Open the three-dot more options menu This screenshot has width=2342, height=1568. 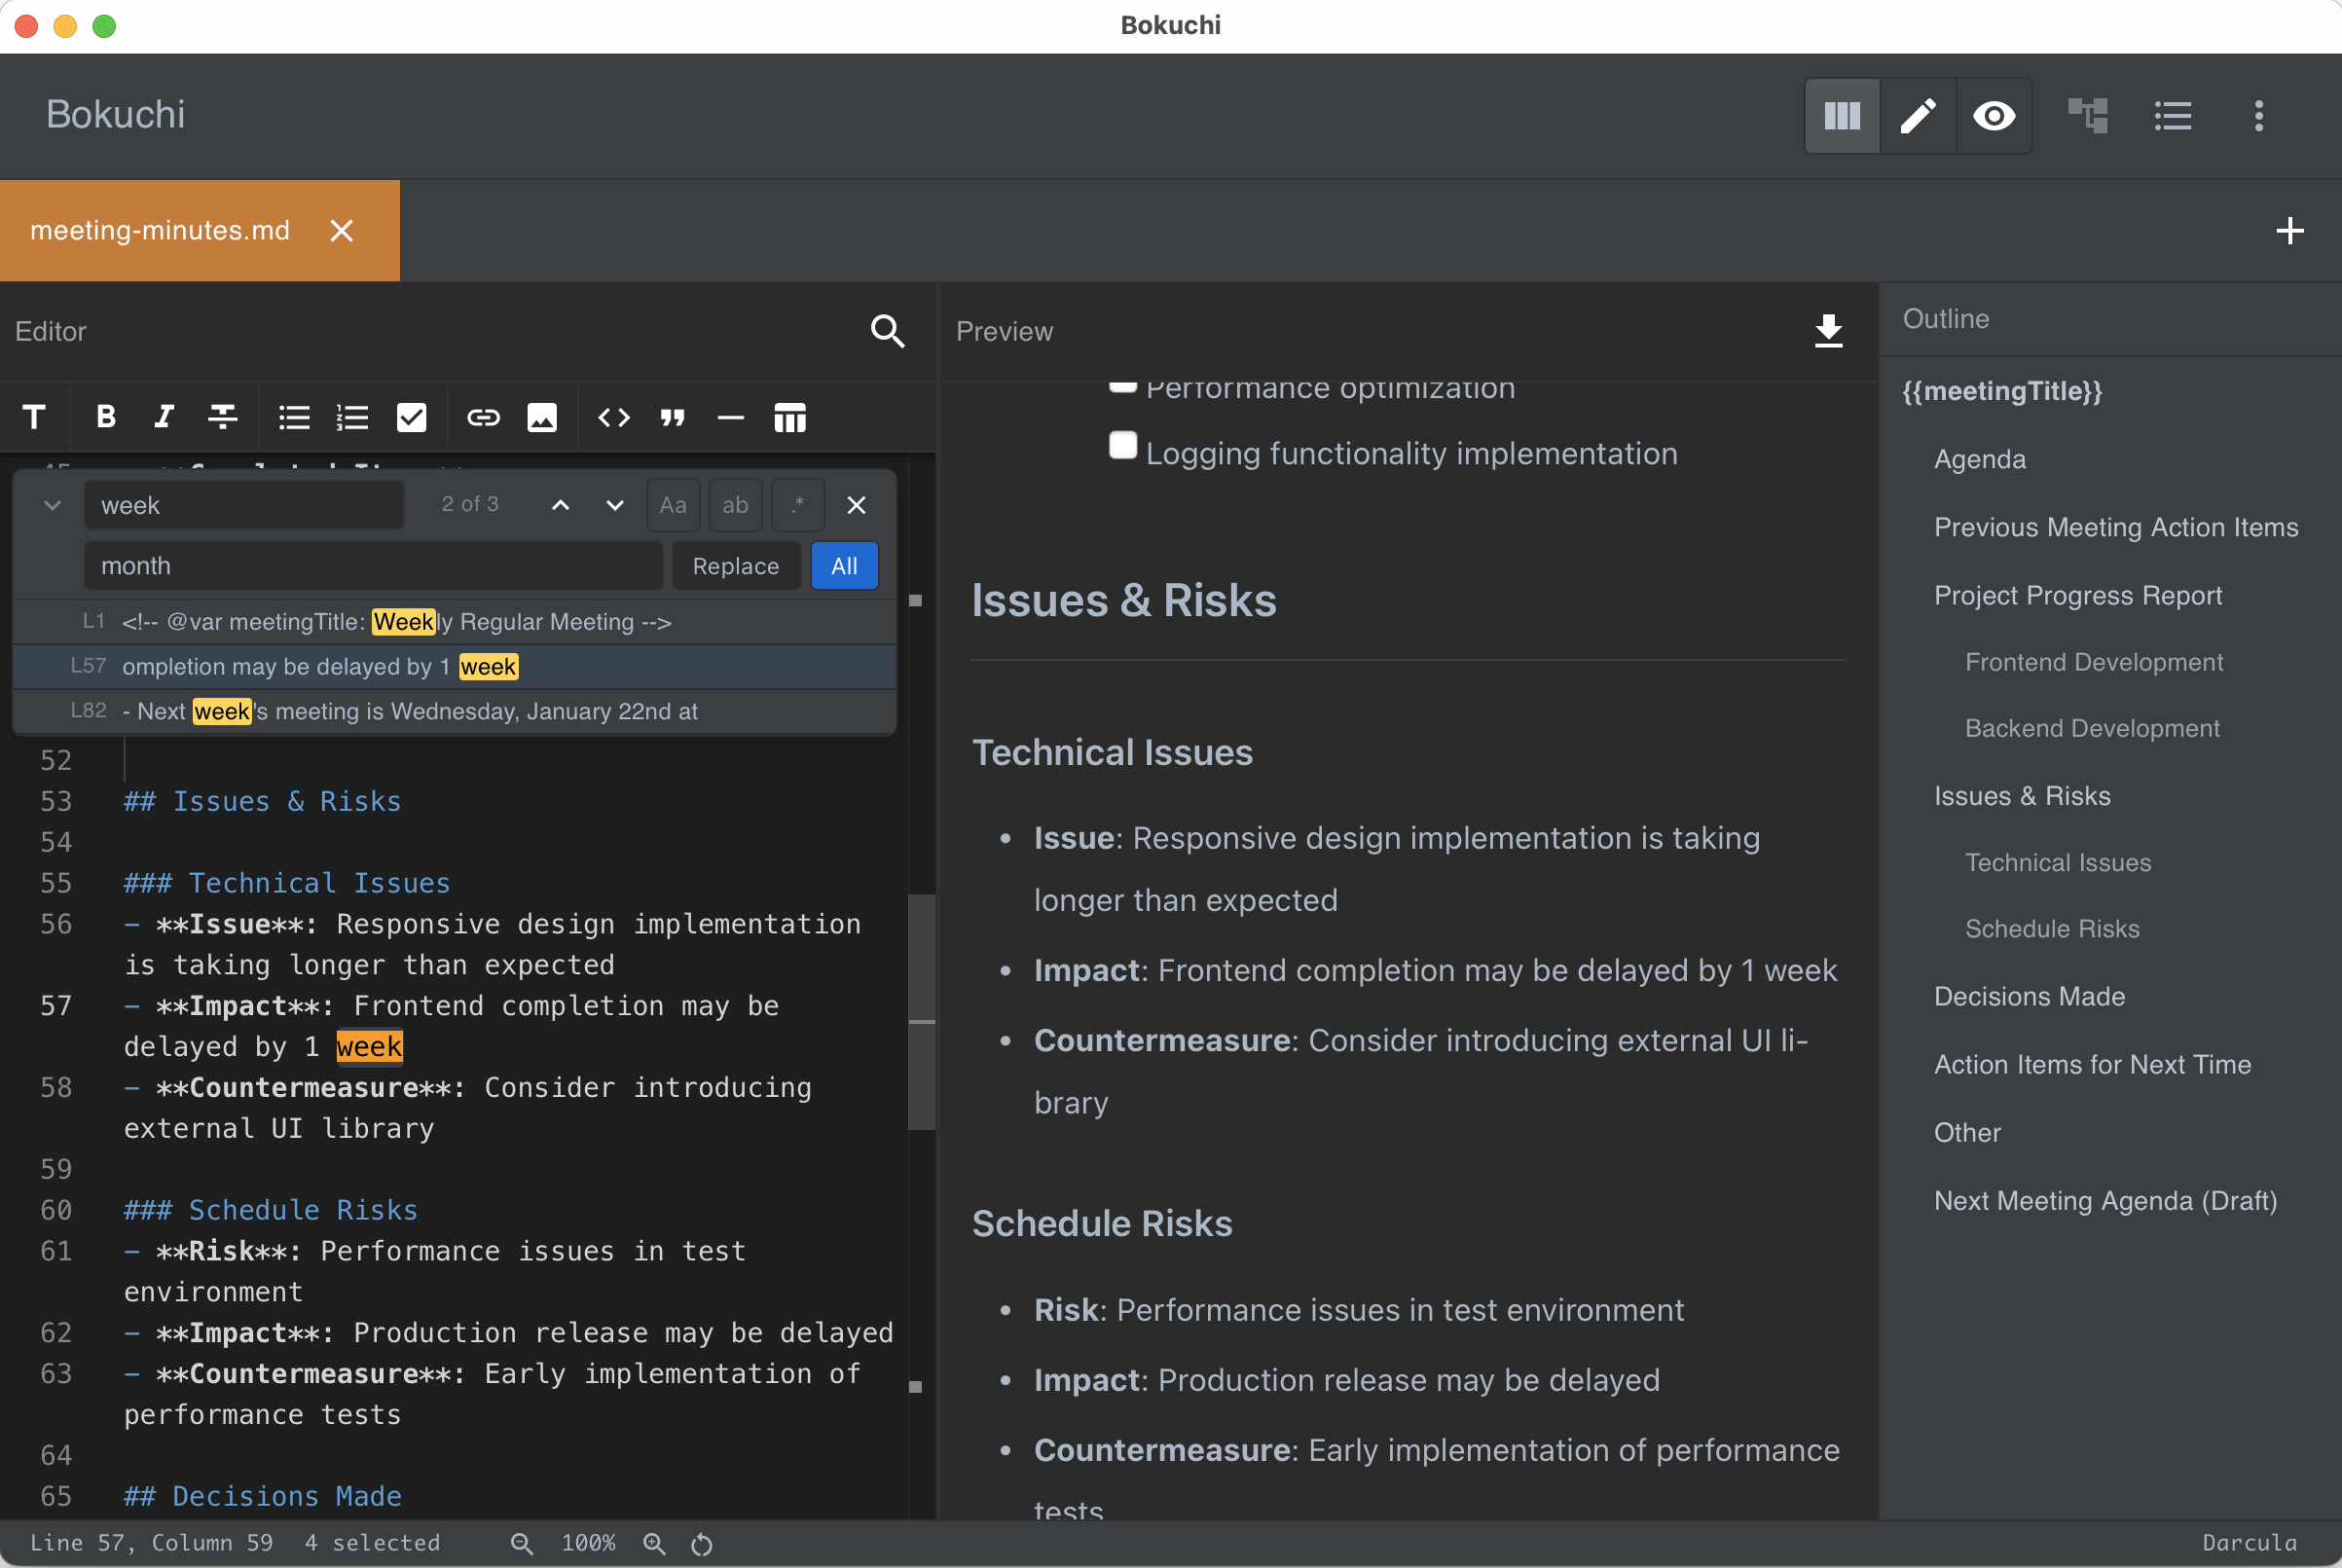pyautogui.click(x=2258, y=116)
